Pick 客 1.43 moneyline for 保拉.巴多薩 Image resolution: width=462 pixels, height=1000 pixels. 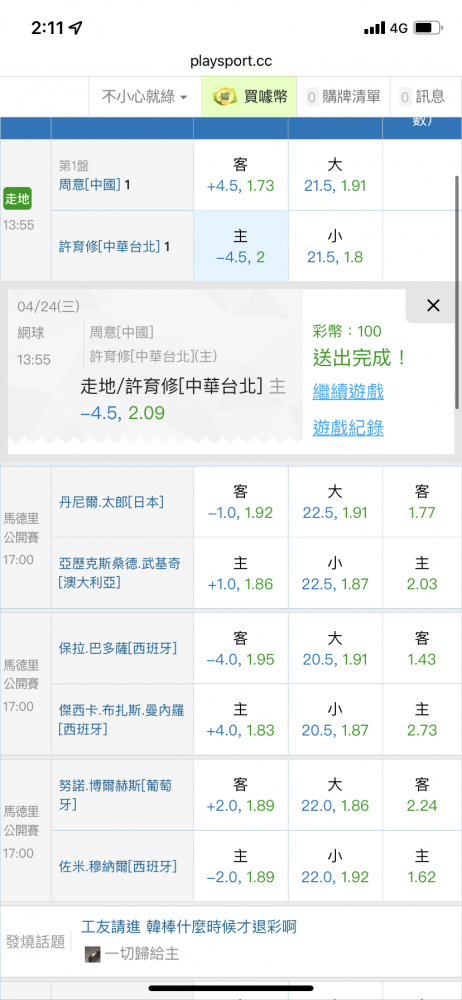(x=422, y=649)
